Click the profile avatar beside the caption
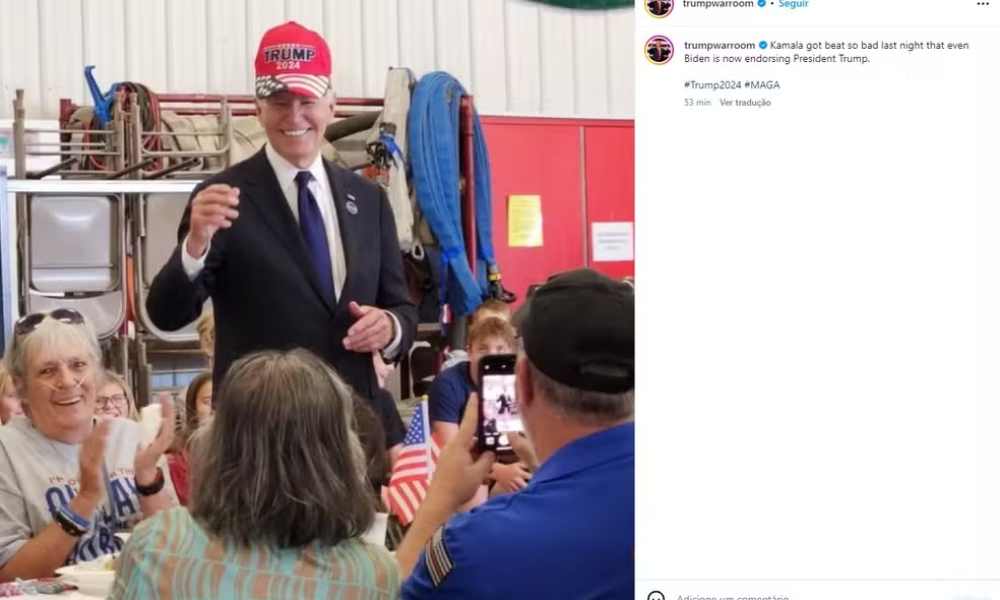Screen dimensions: 1000x600 coord(659,50)
